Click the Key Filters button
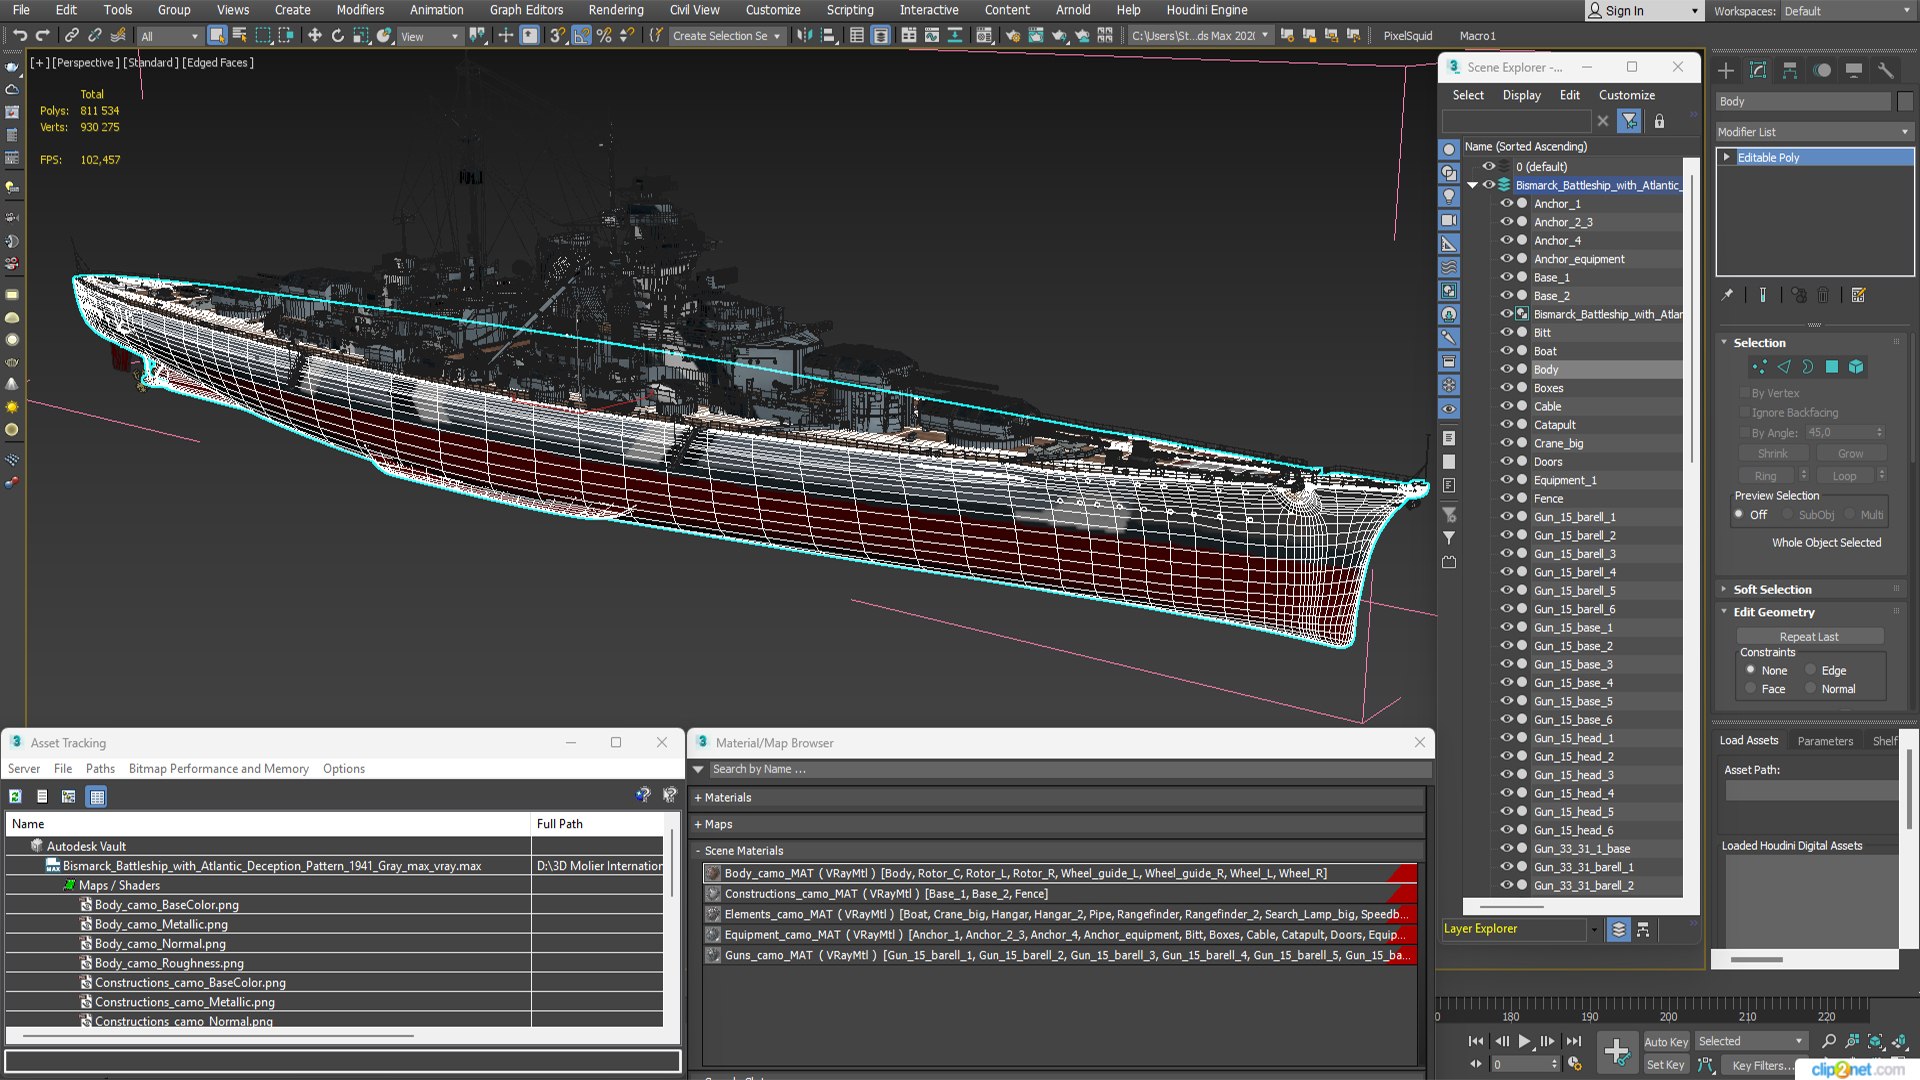The height and width of the screenshot is (1080, 1920). [1761, 1065]
